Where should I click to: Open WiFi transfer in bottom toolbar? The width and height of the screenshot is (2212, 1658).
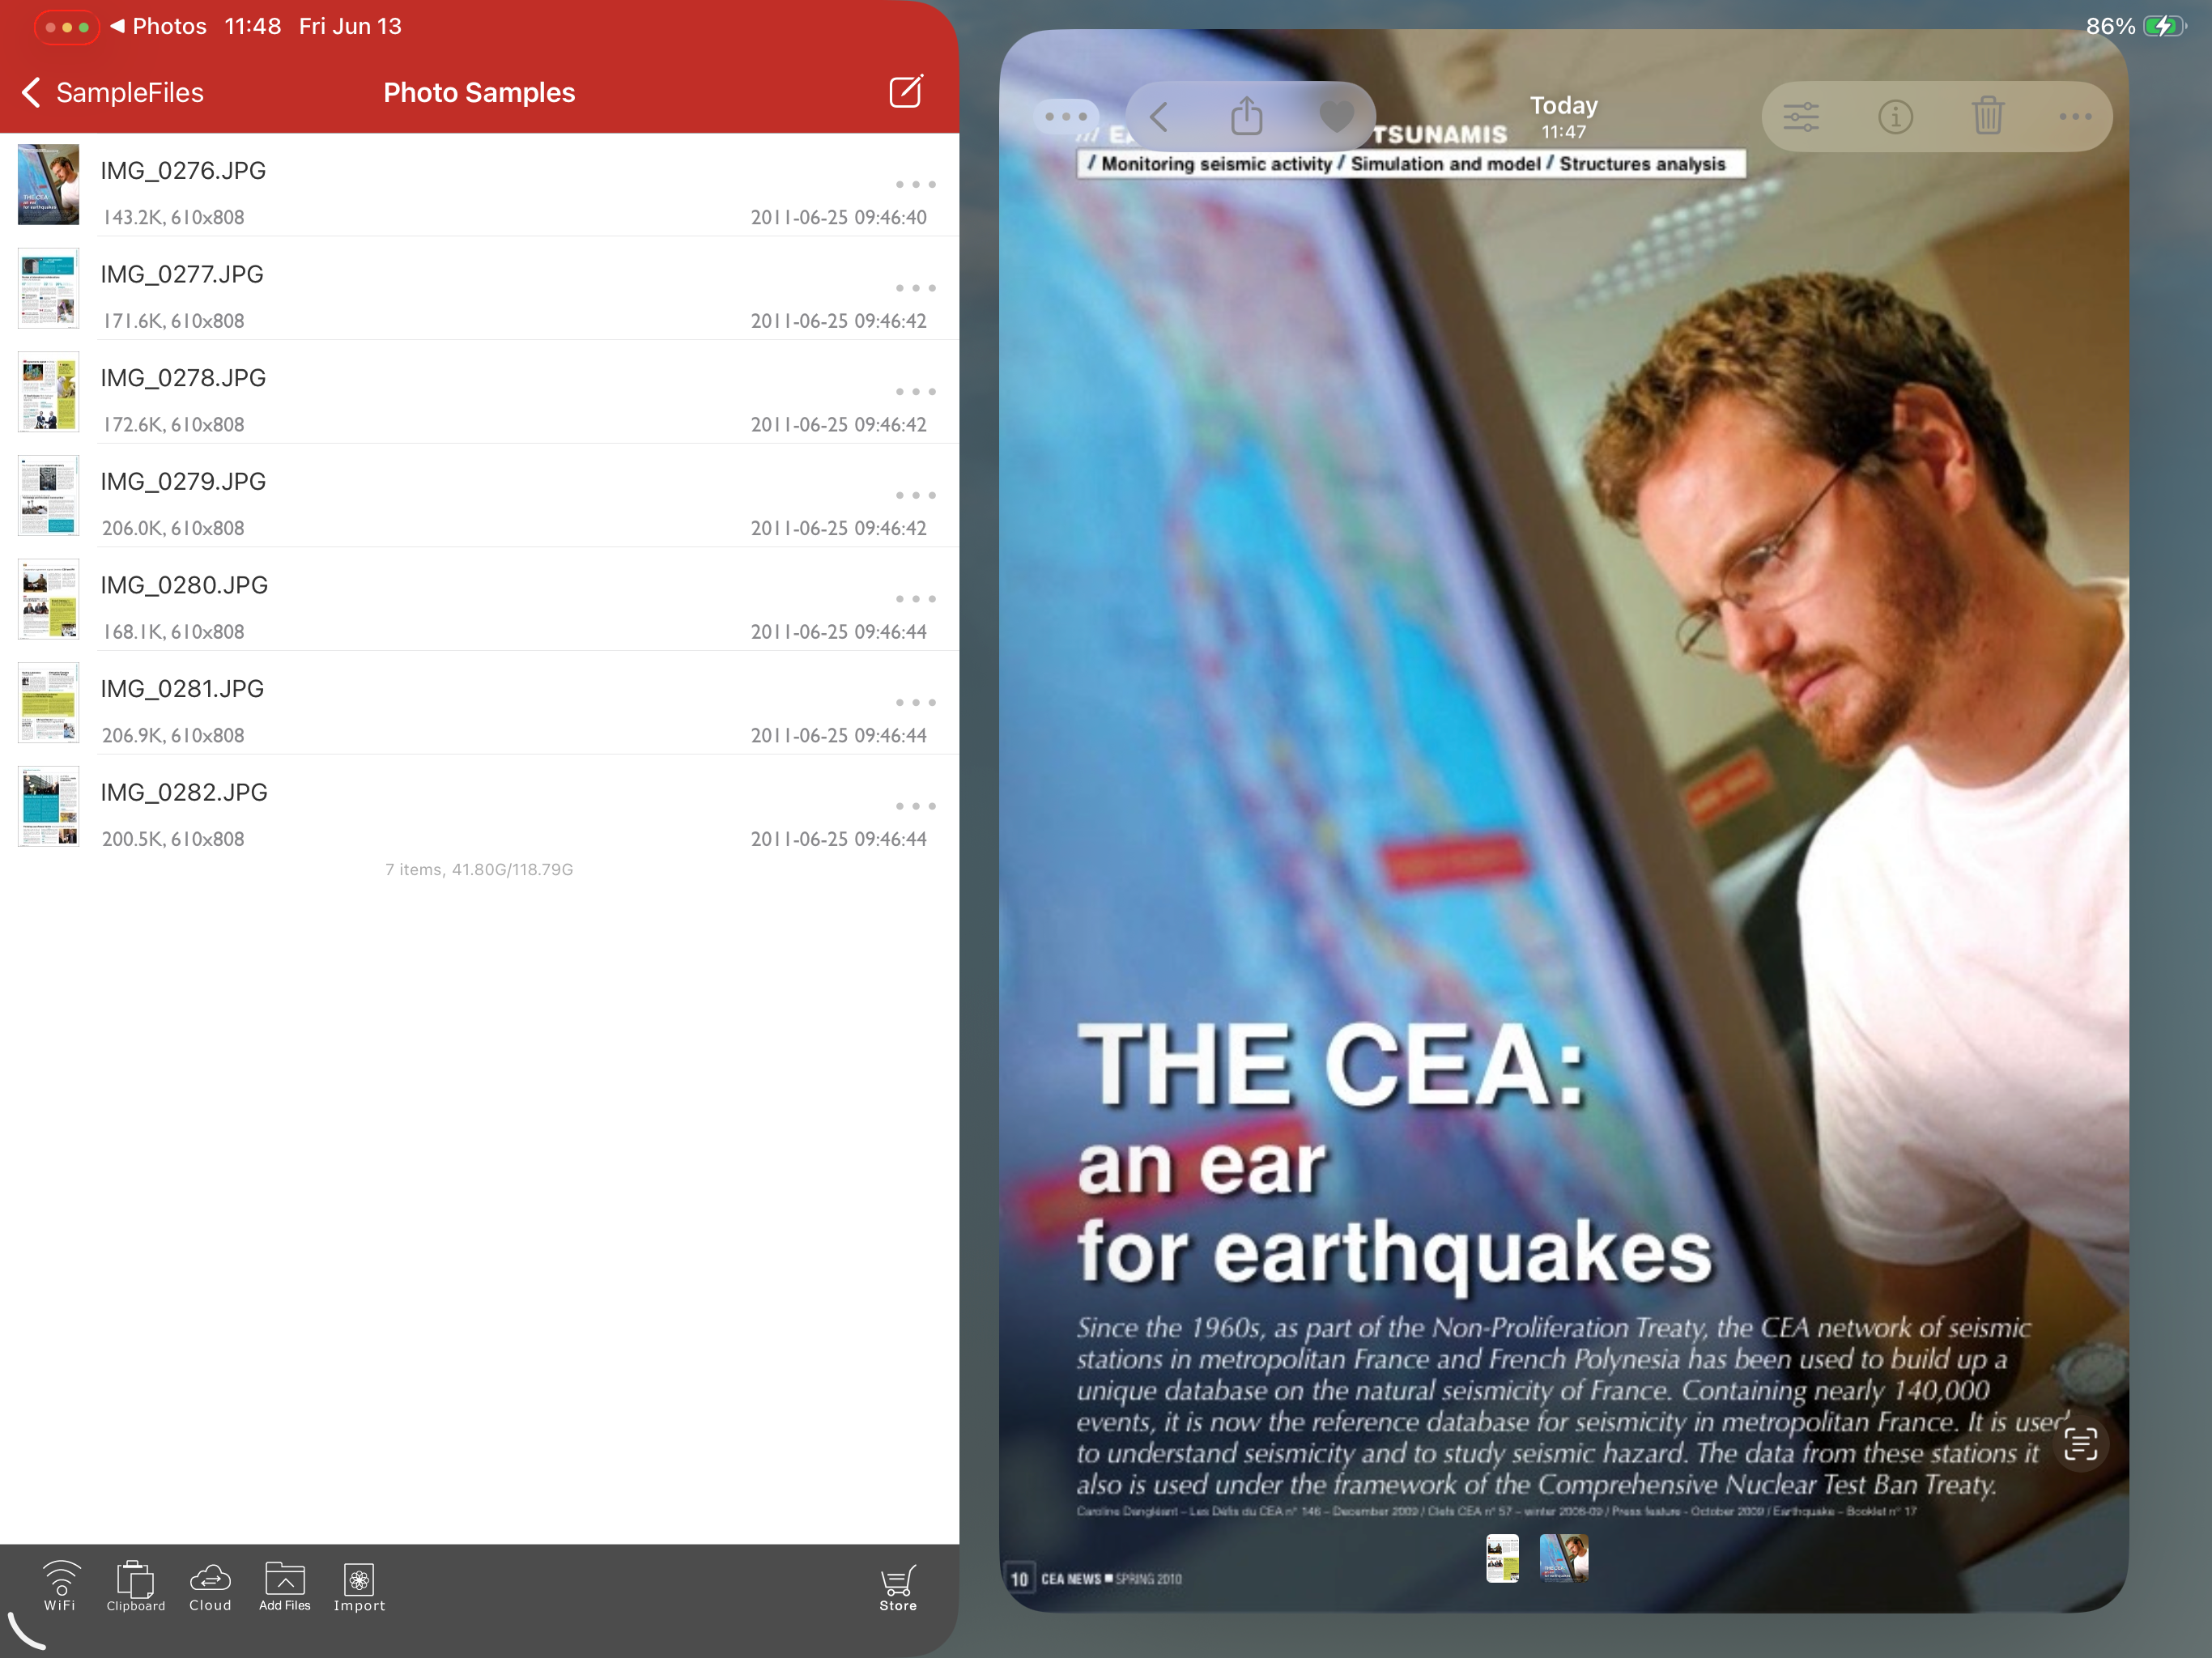point(60,1586)
